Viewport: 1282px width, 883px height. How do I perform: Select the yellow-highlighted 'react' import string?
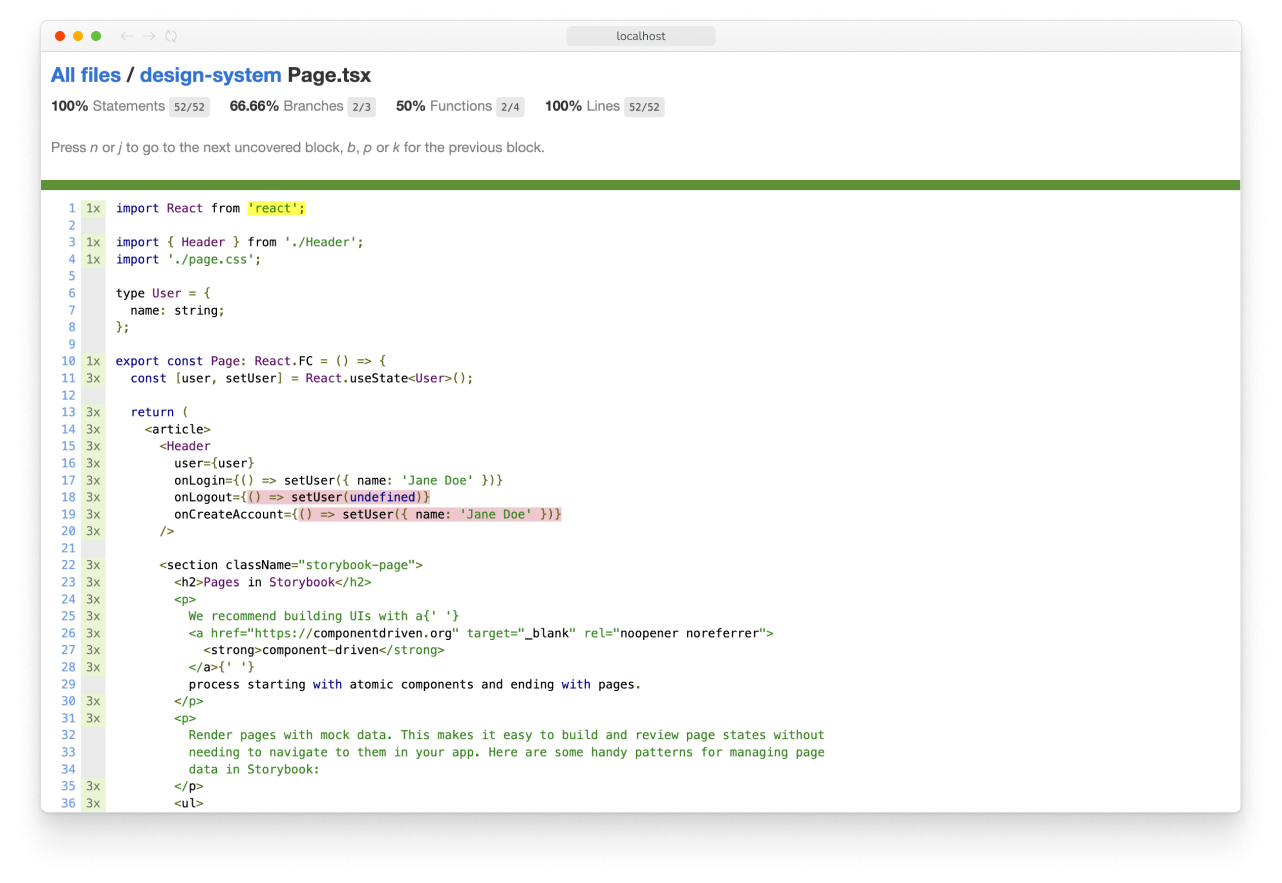pyautogui.click(x=276, y=208)
